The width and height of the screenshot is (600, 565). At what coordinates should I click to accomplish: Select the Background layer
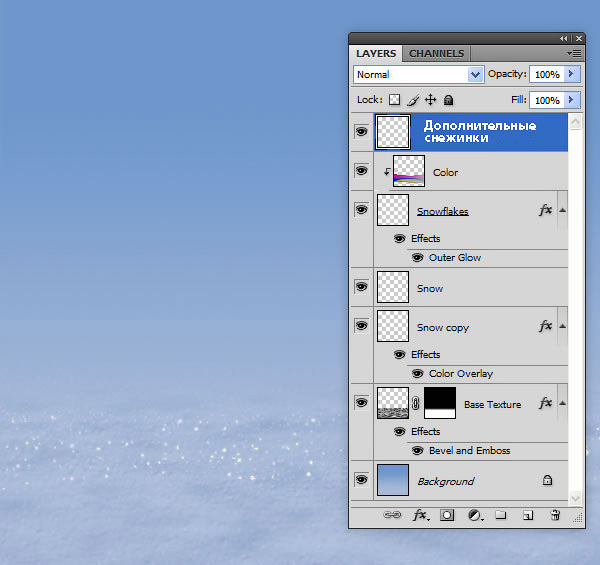471,480
